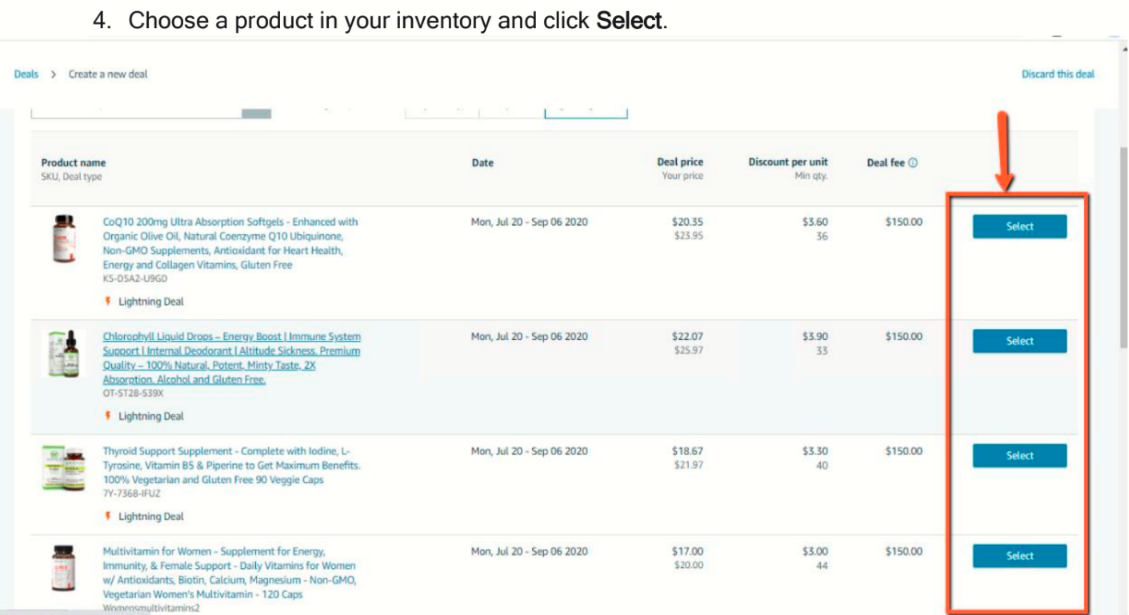The width and height of the screenshot is (1129, 615).
Task: Click the search button beside the search box
Action: pos(257,112)
